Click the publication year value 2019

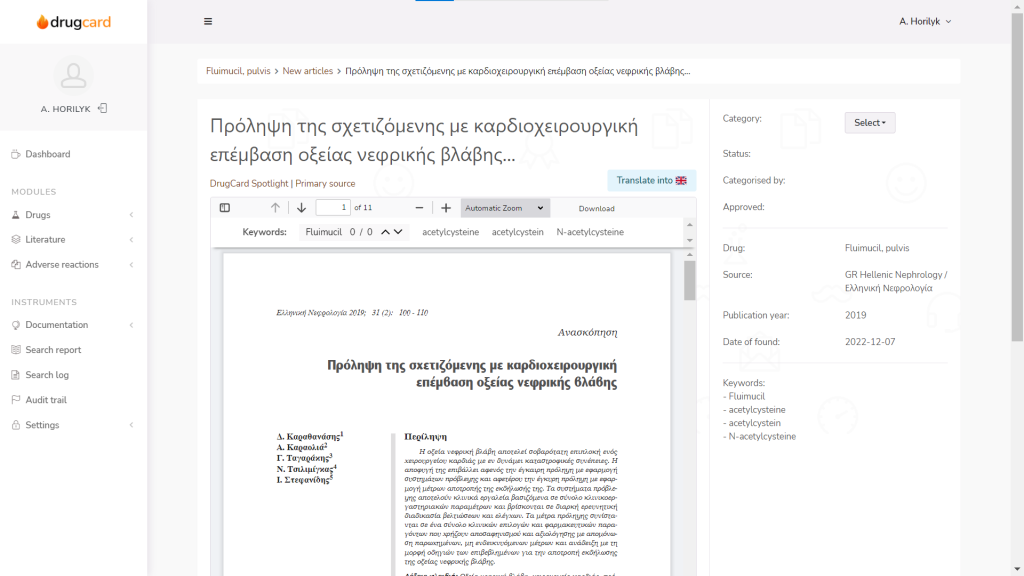point(856,315)
